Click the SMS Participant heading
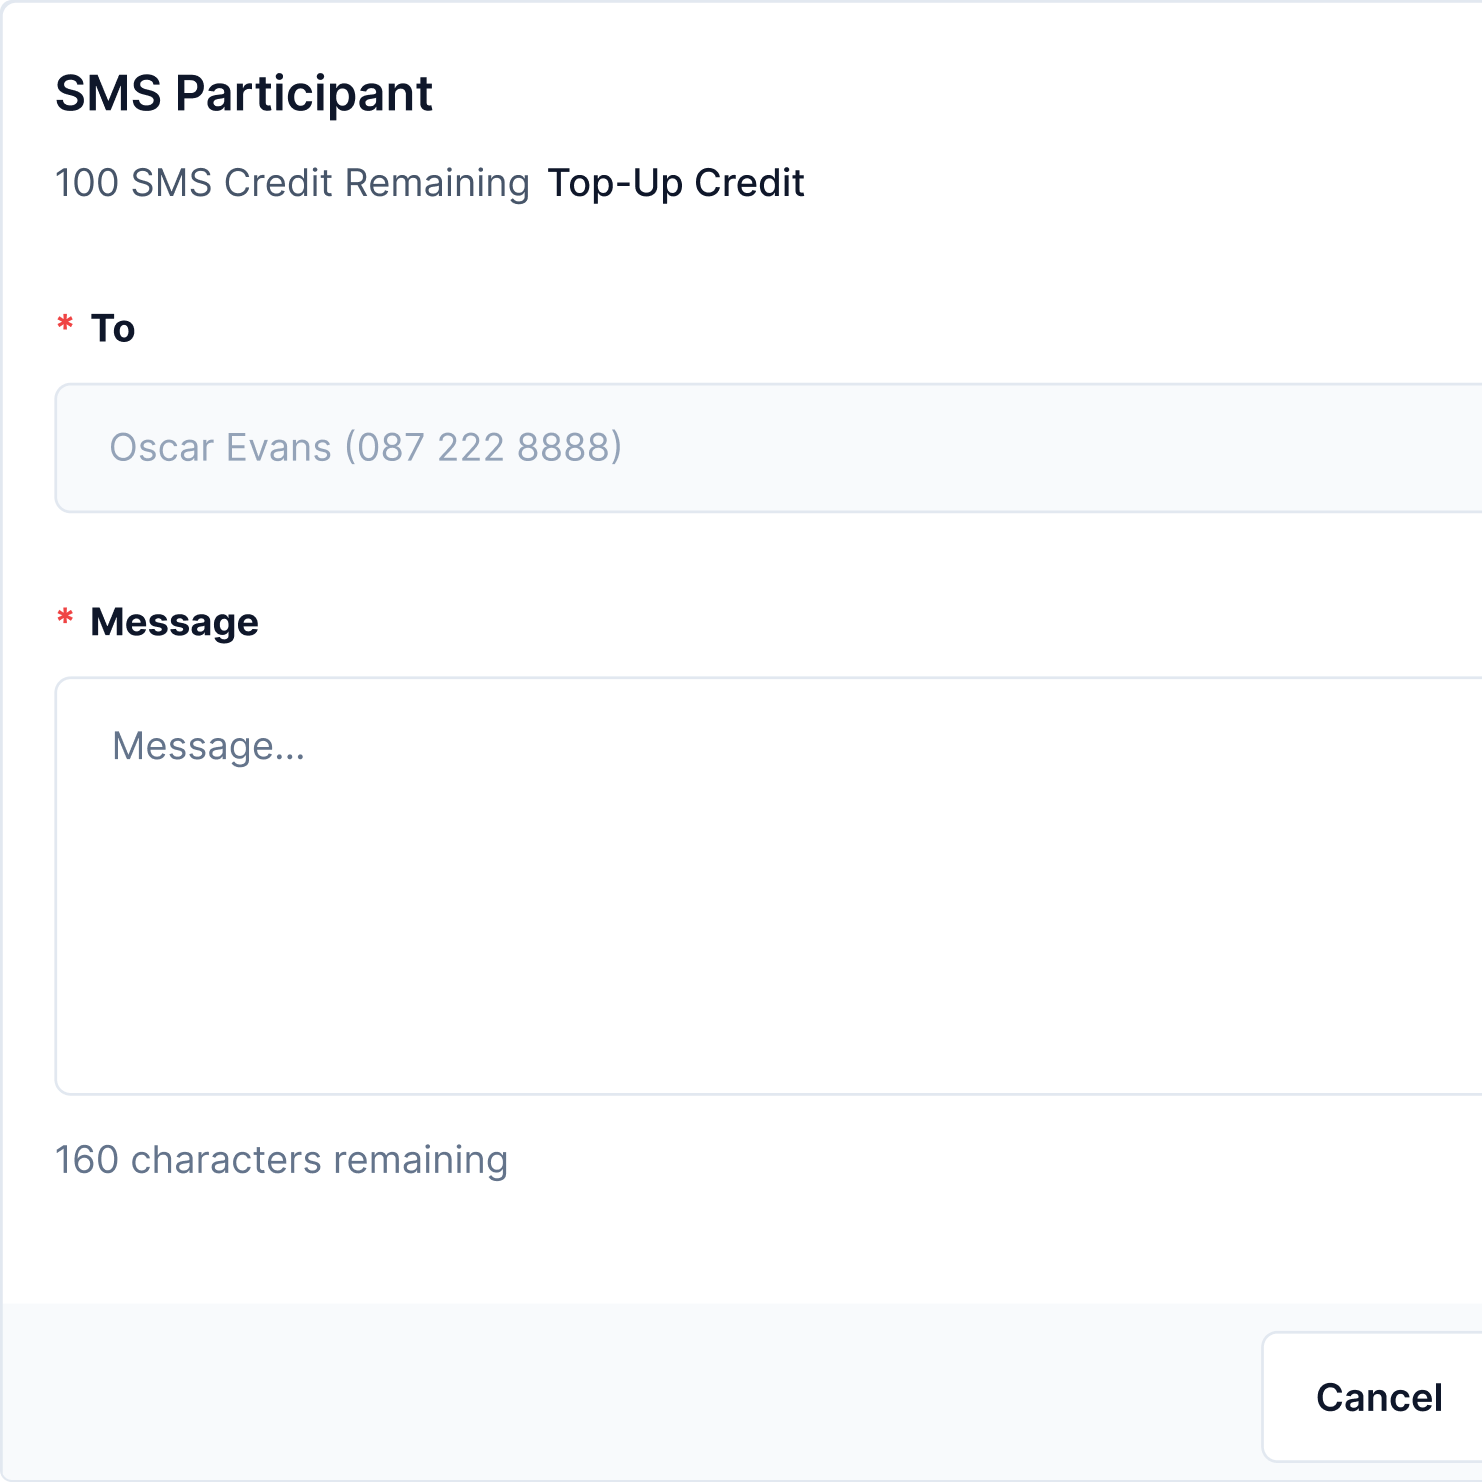Screen dimensions: 1482x1482 [x=243, y=94]
